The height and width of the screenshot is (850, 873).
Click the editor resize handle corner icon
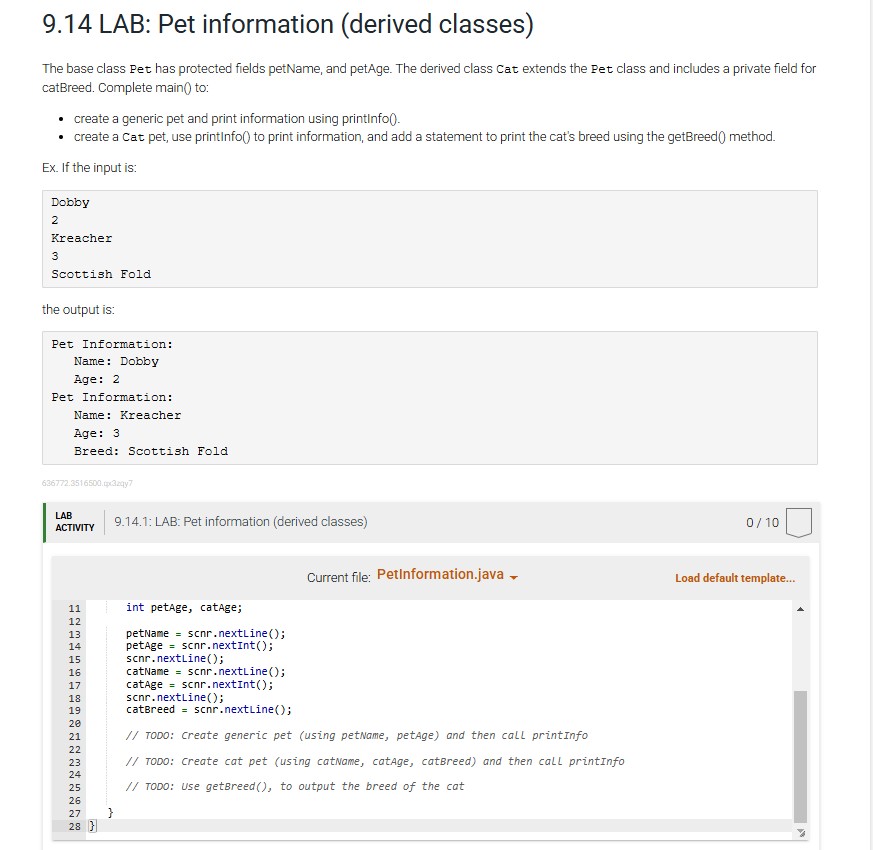799,831
